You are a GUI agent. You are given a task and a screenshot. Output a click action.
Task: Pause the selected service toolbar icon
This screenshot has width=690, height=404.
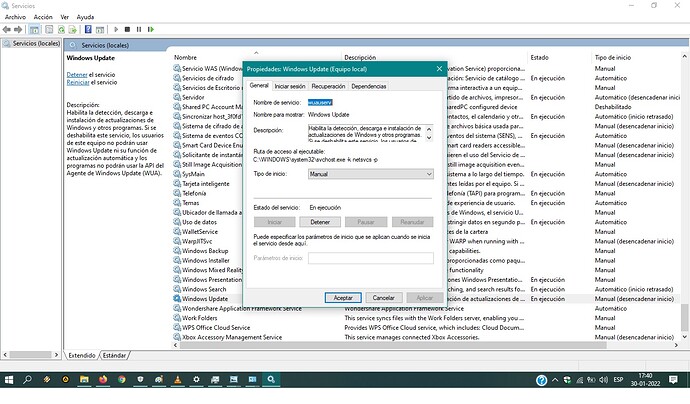coord(139,29)
